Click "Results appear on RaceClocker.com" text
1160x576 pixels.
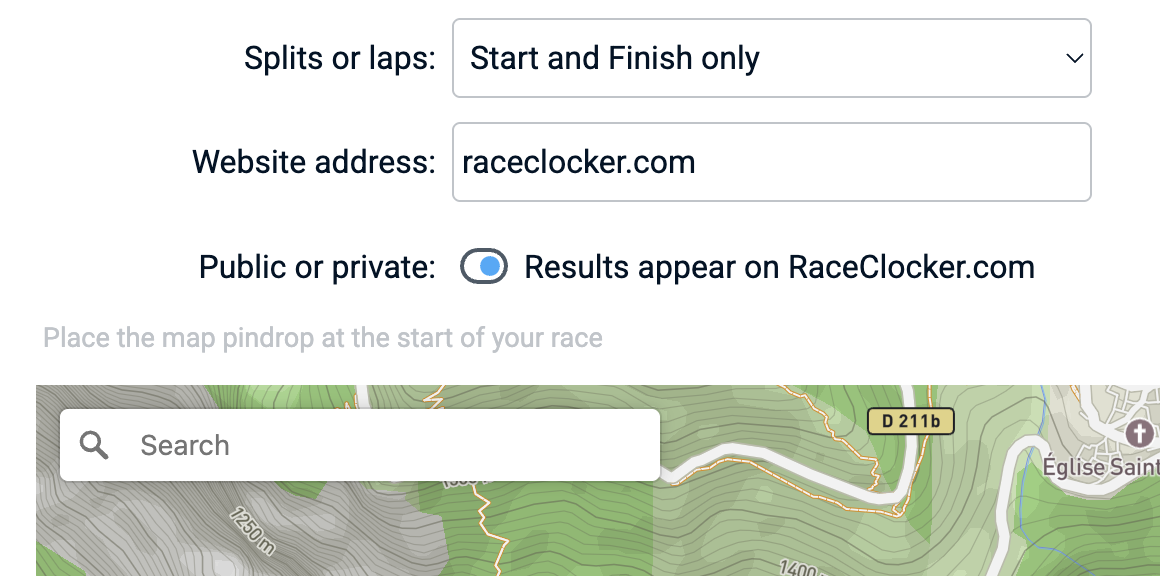[x=779, y=267]
